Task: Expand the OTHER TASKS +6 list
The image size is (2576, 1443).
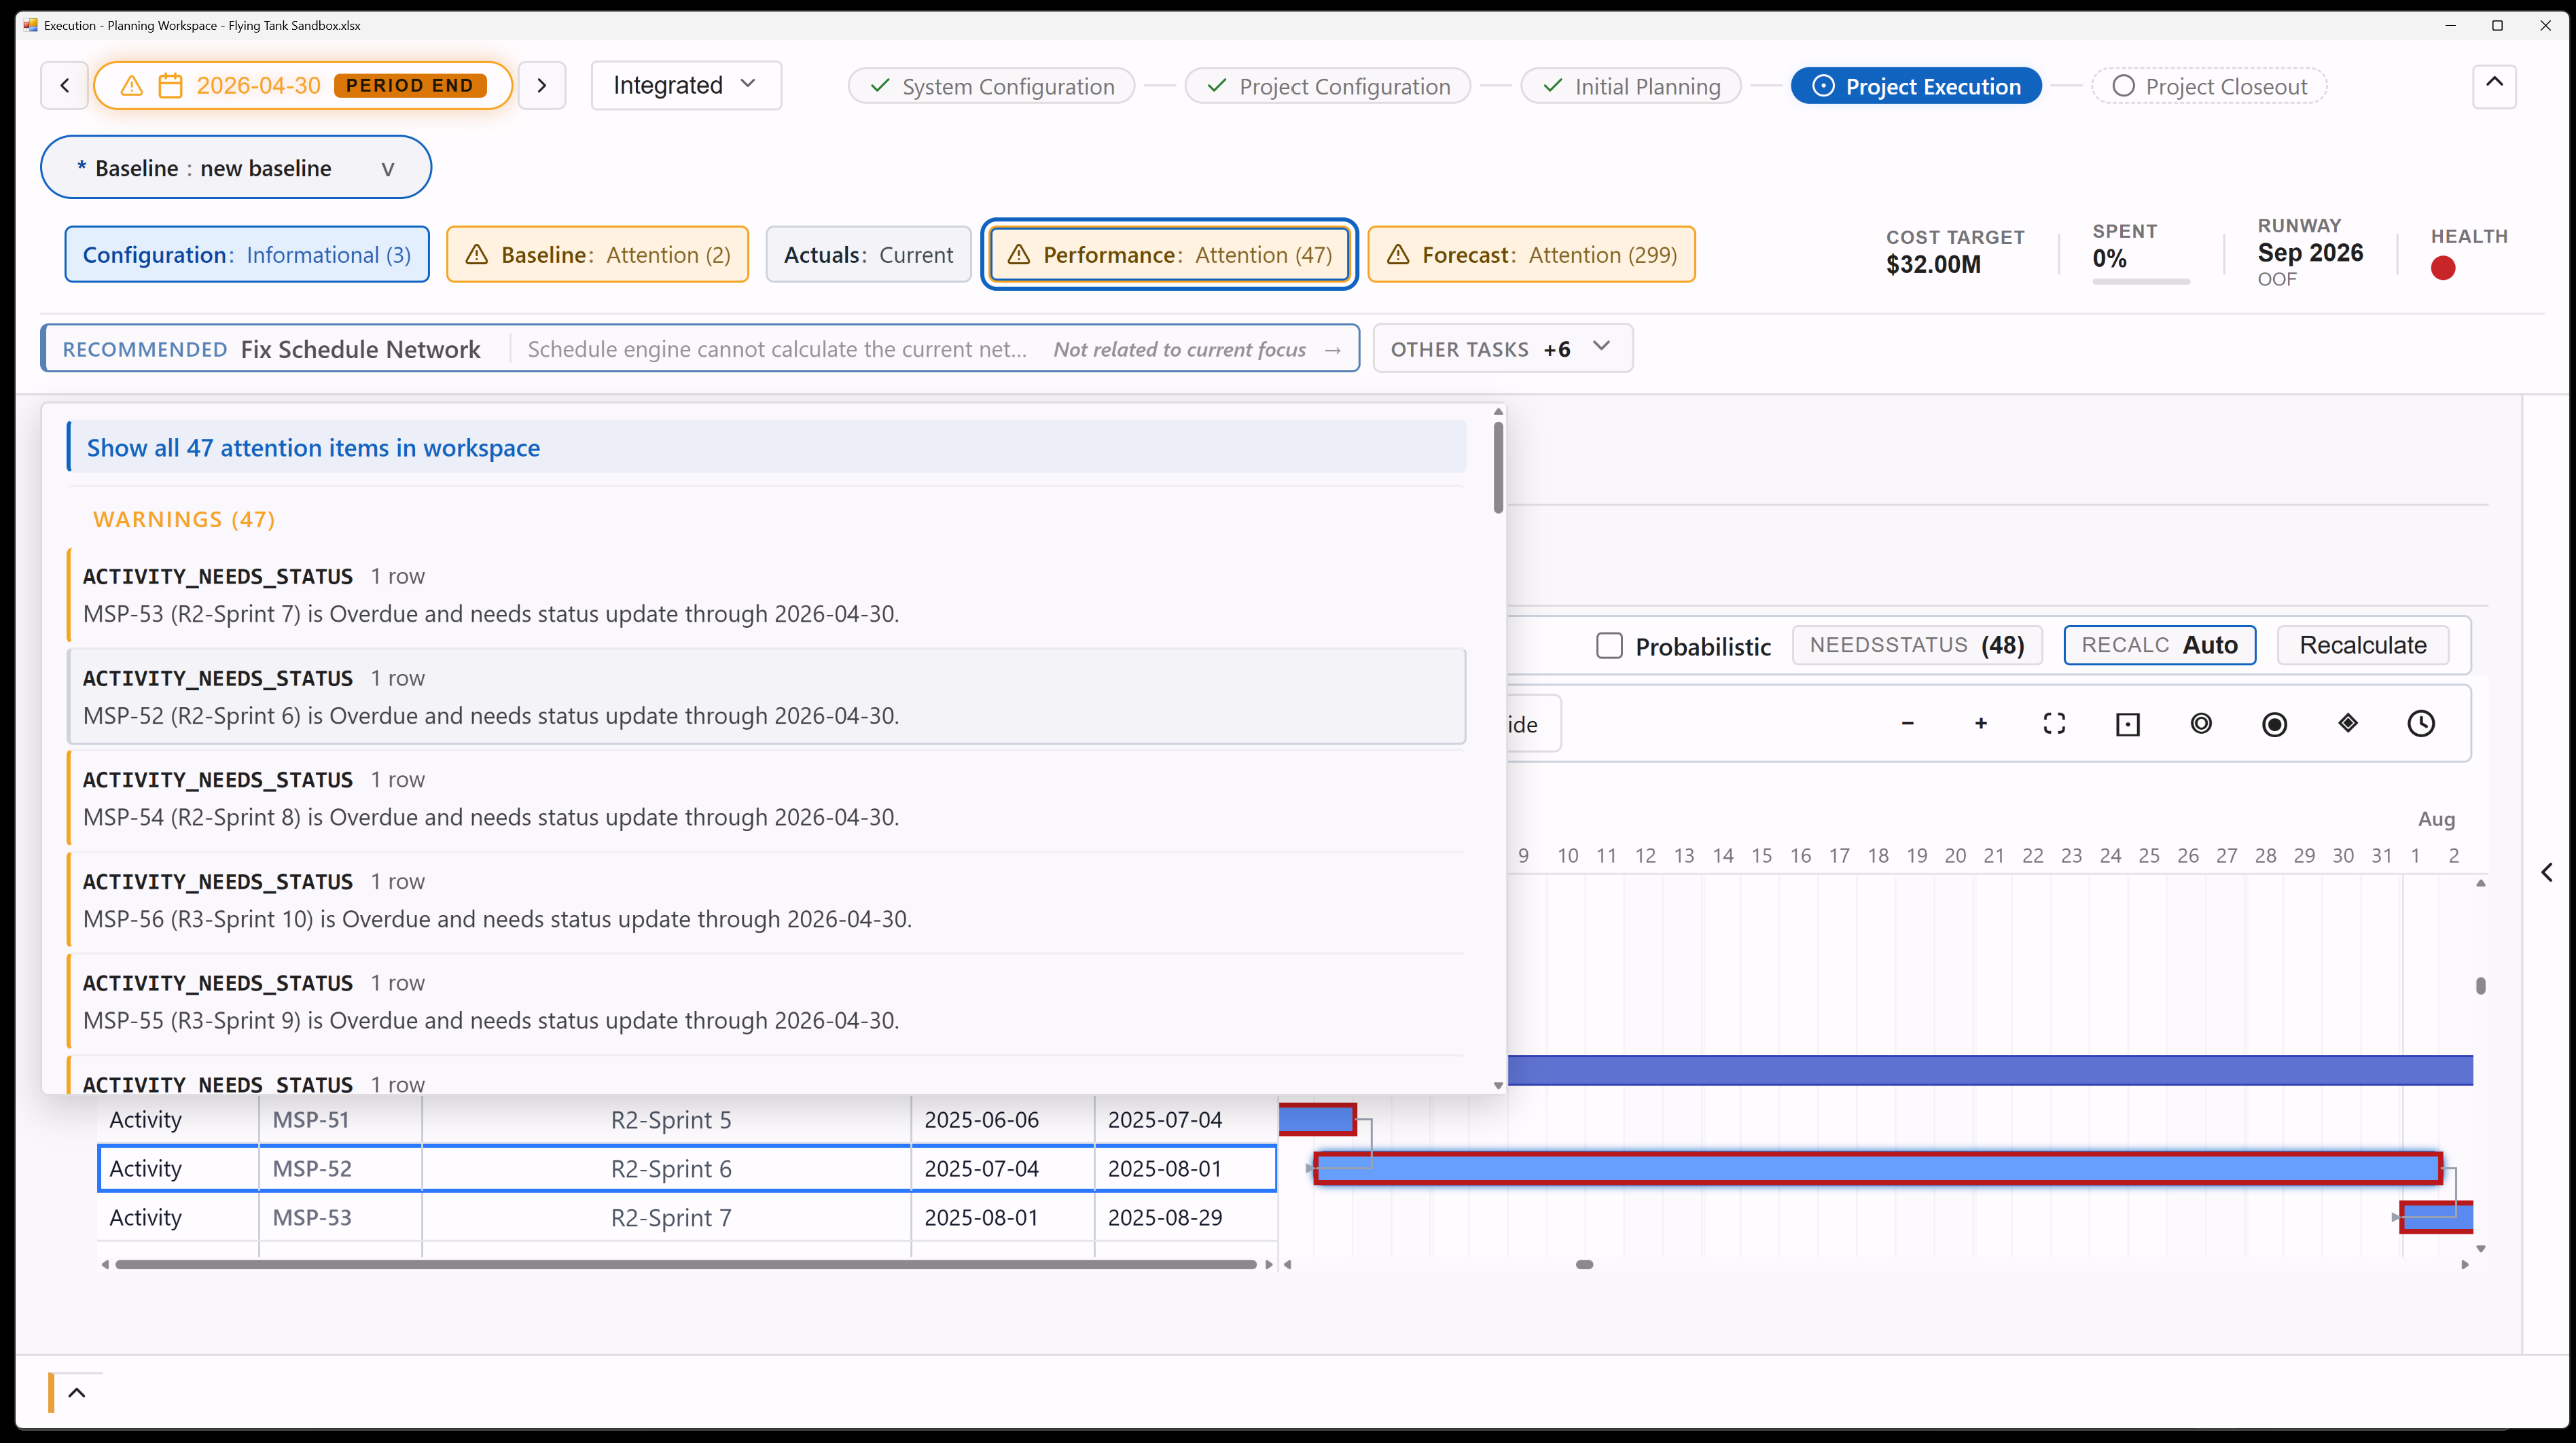Action: (x=1502, y=348)
